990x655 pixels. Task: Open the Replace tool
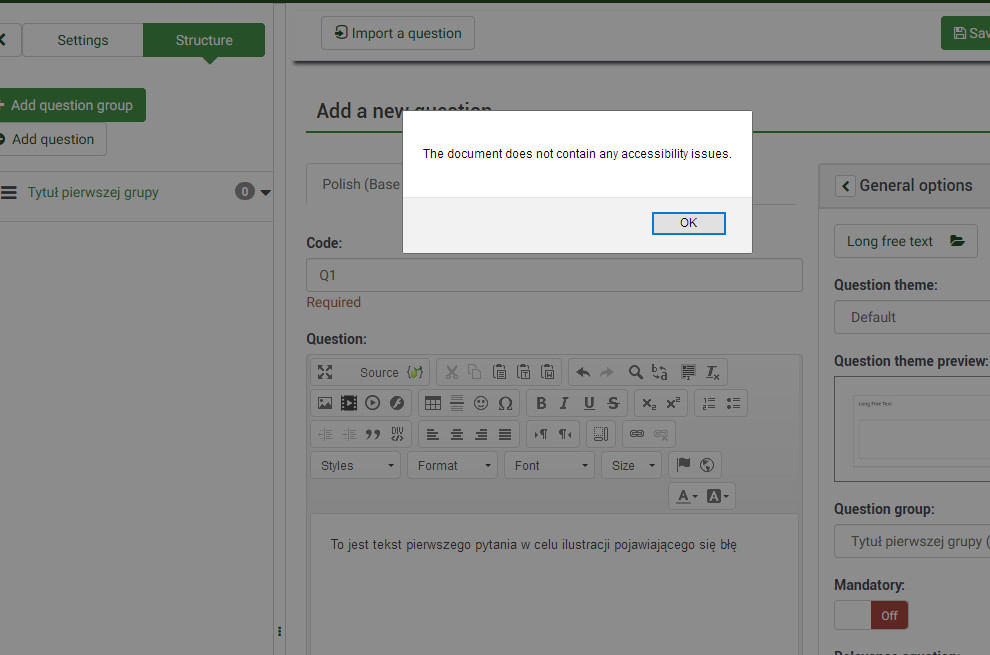click(x=659, y=372)
